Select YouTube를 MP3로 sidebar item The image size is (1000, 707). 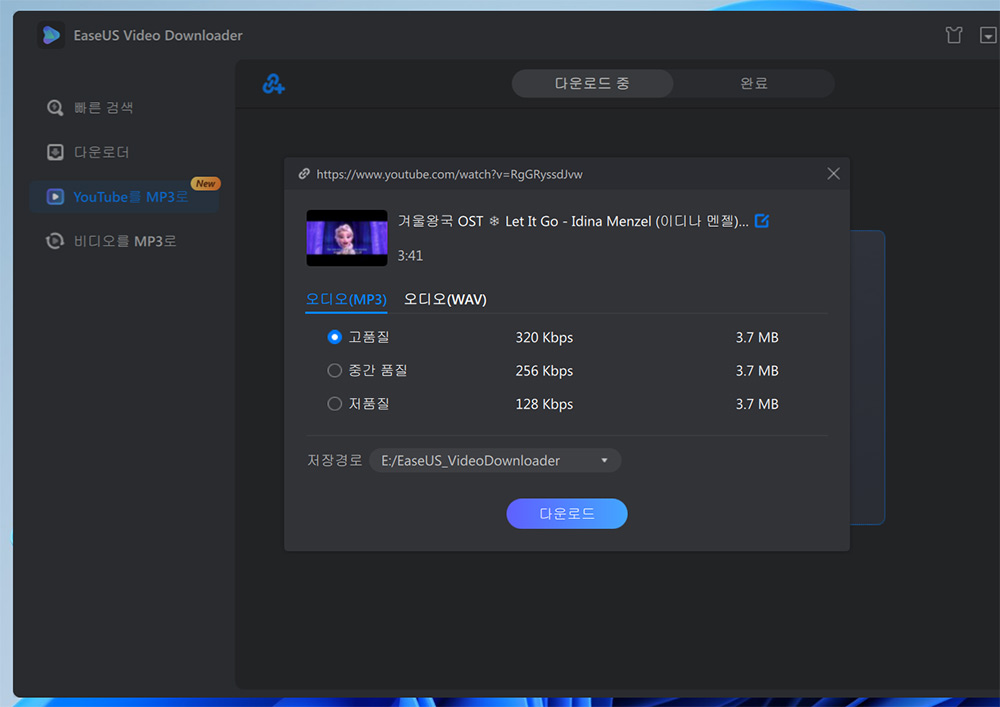pyautogui.click(x=124, y=197)
